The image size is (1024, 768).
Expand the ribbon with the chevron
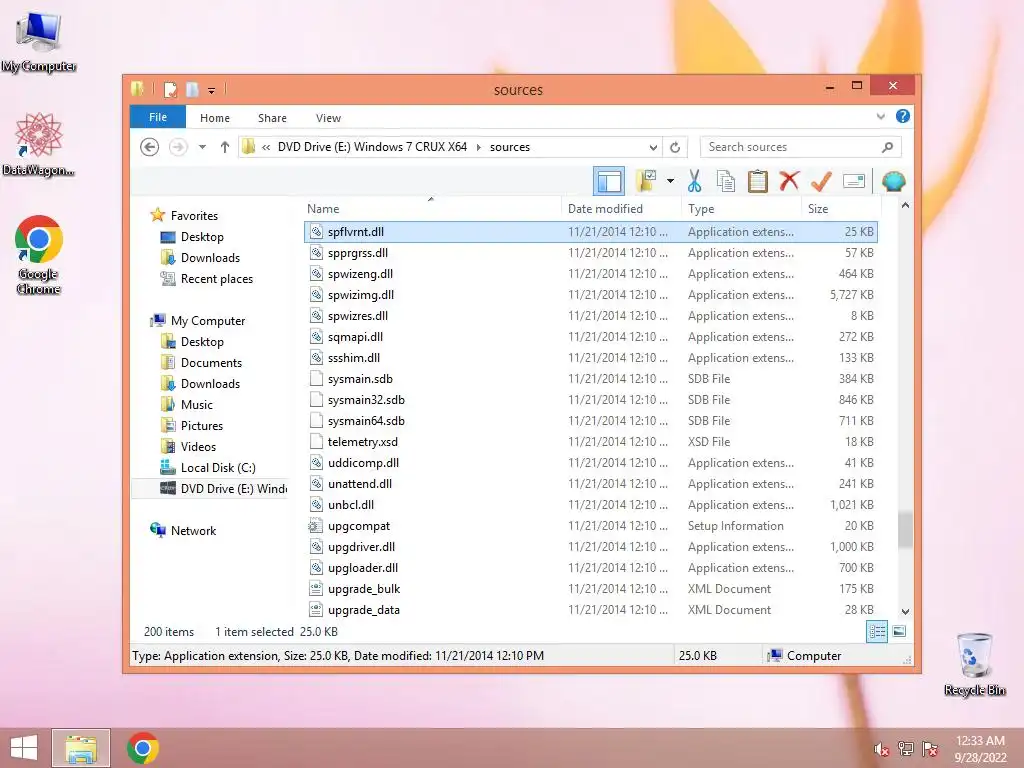(x=880, y=117)
